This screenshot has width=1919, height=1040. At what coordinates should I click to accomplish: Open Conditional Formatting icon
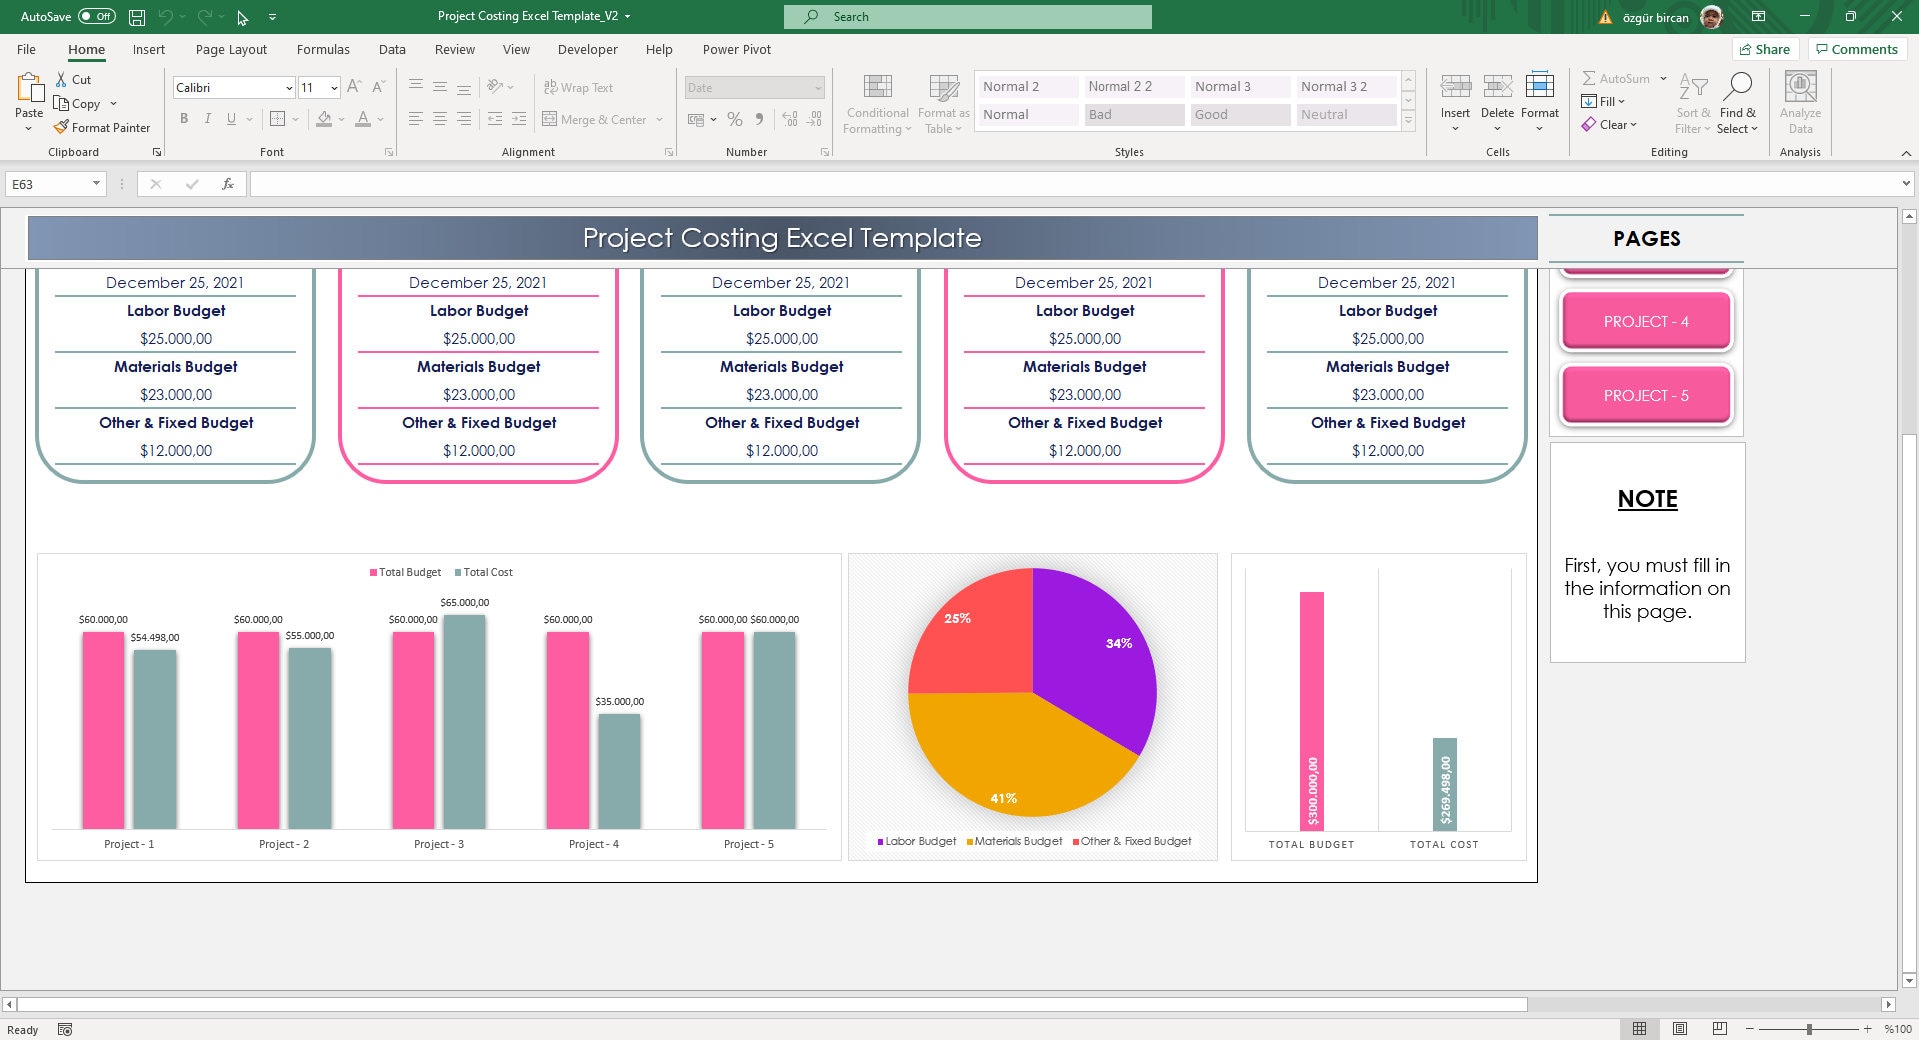[x=877, y=87]
